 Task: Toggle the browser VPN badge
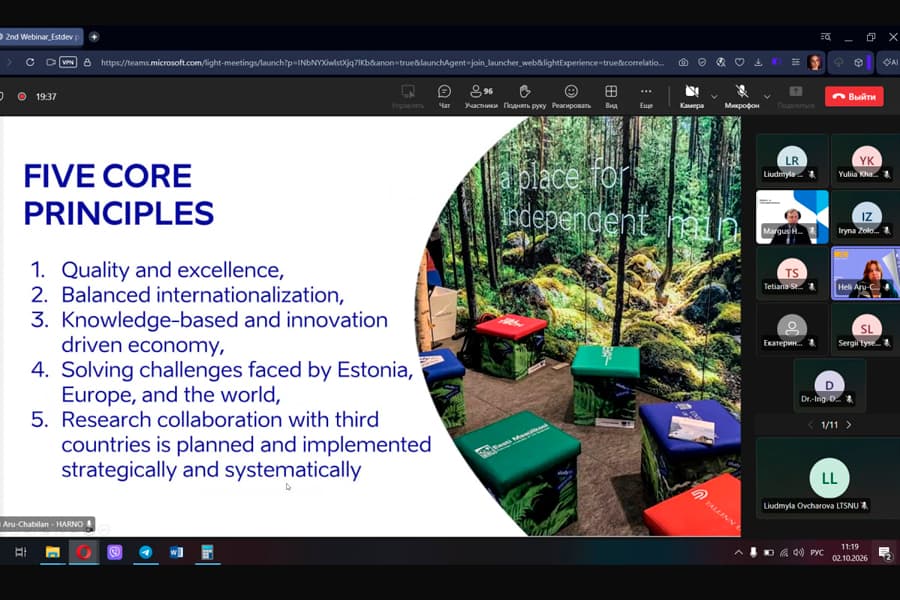[68, 62]
